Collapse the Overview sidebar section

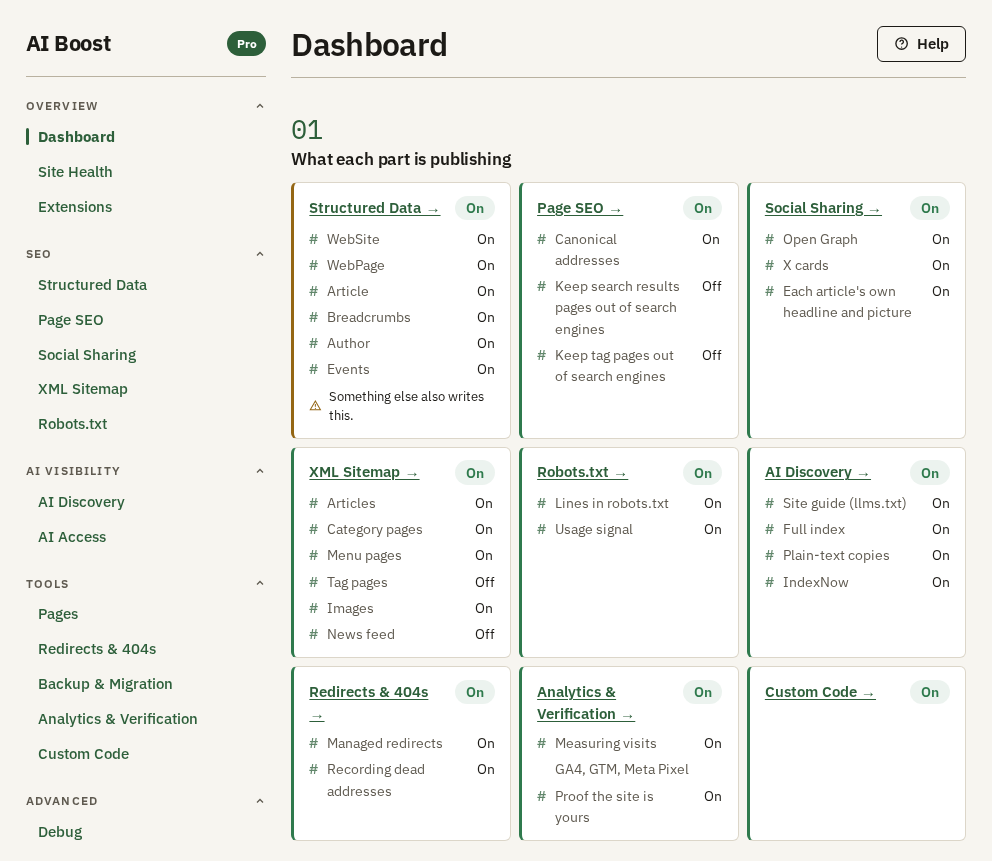[x=259, y=106]
